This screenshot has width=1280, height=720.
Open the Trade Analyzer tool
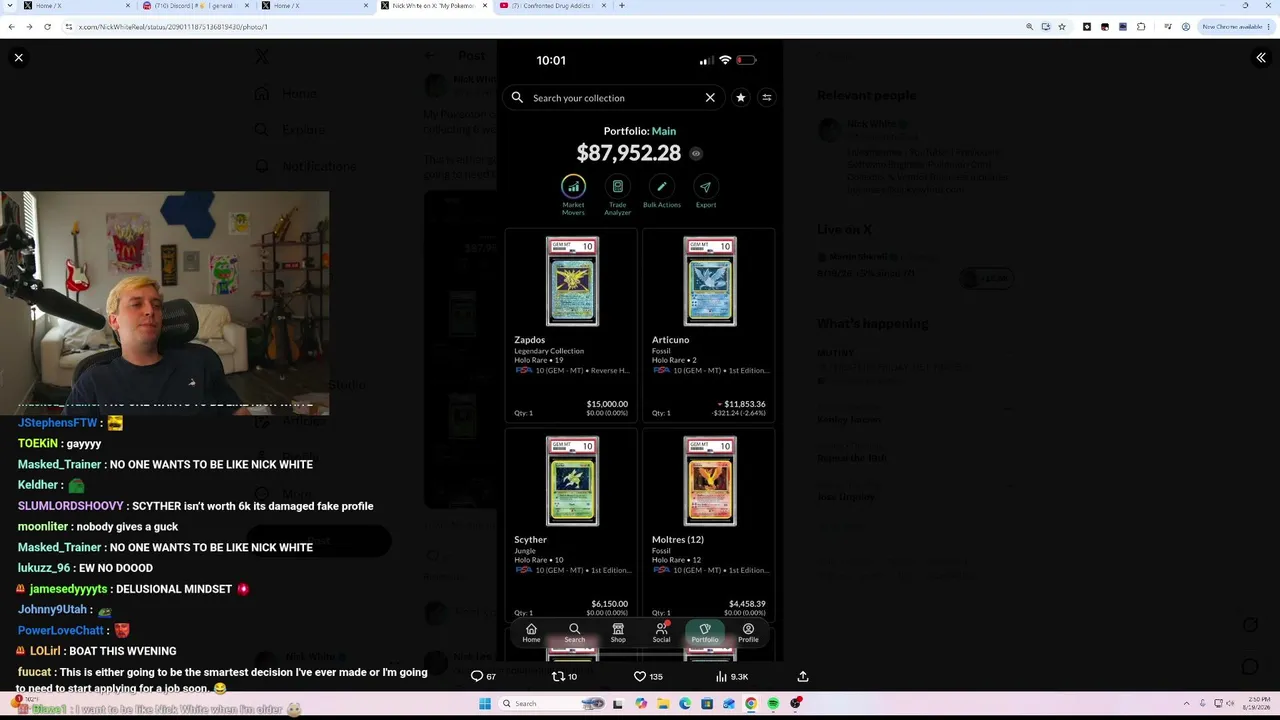(x=618, y=194)
